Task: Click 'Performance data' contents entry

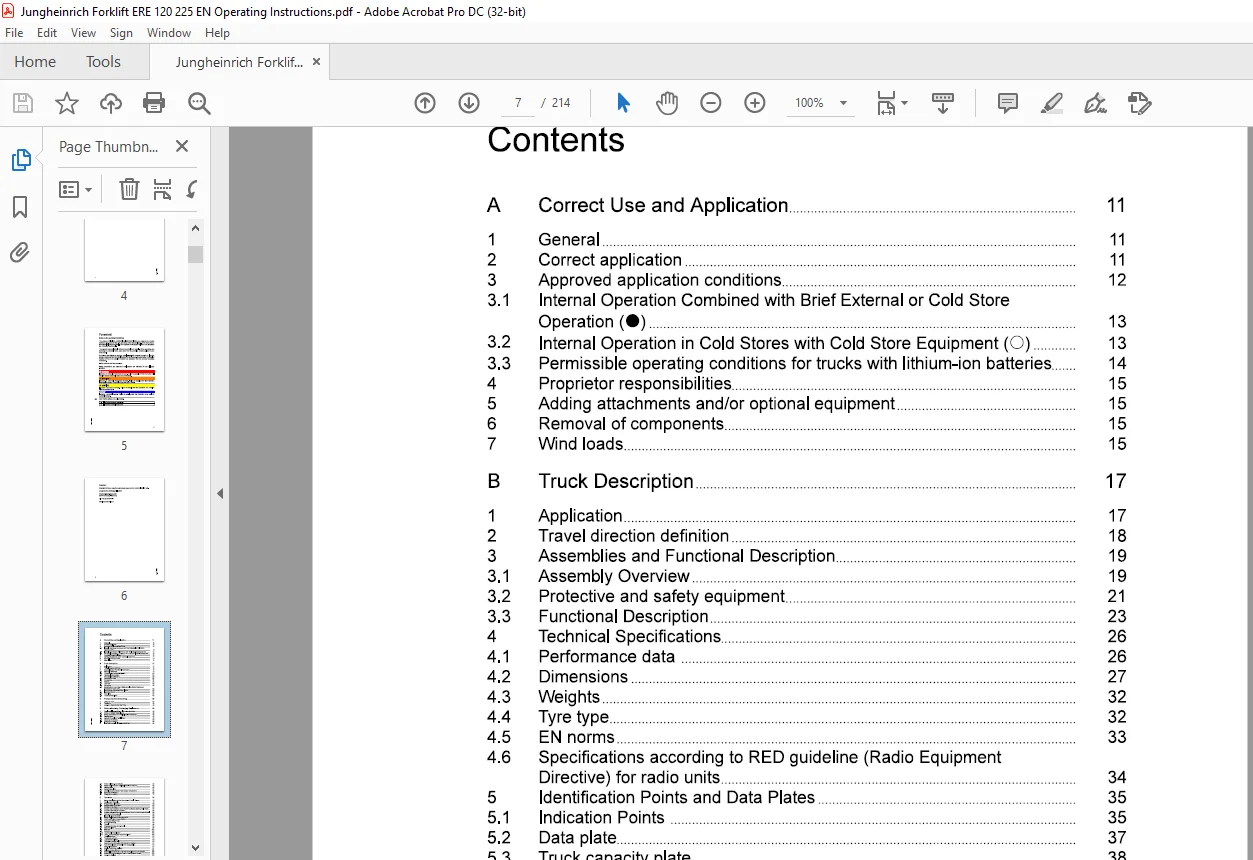Action: [x=607, y=657]
